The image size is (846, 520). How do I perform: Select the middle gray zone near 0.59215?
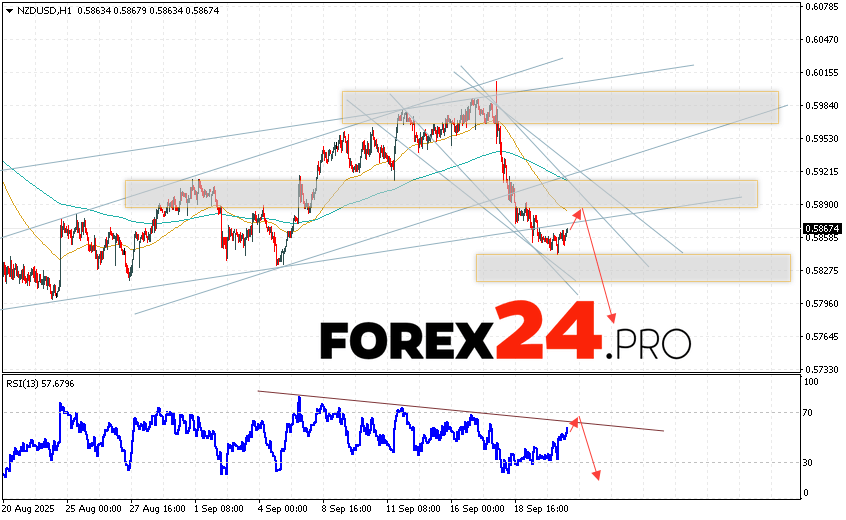coord(440,193)
